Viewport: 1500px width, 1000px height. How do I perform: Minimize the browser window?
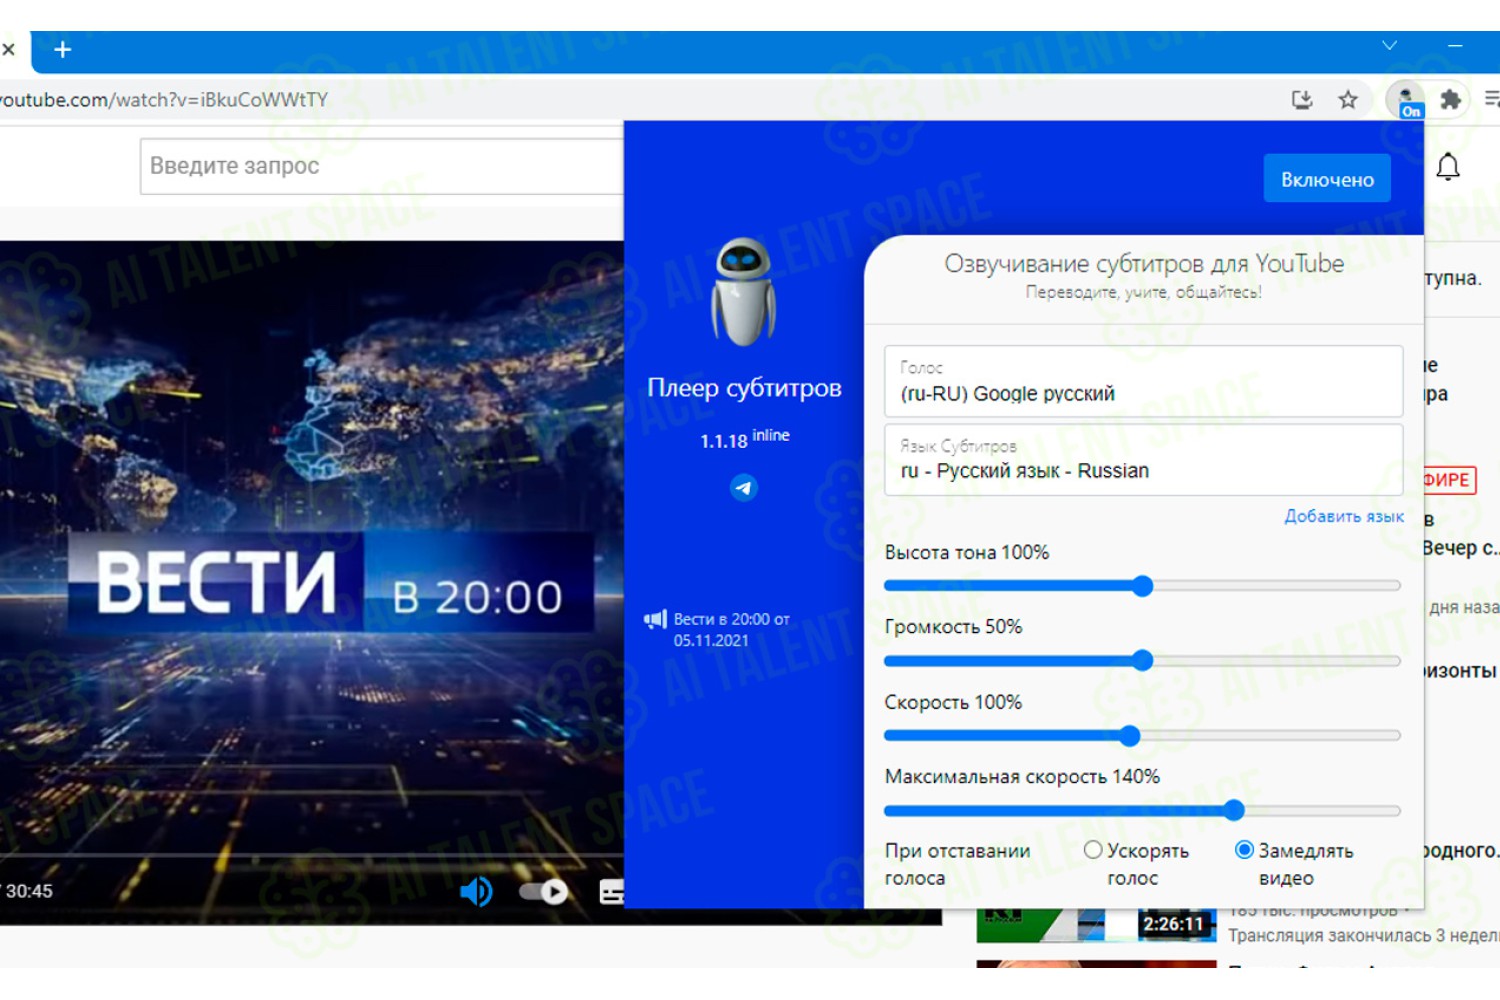tap(1455, 46)
